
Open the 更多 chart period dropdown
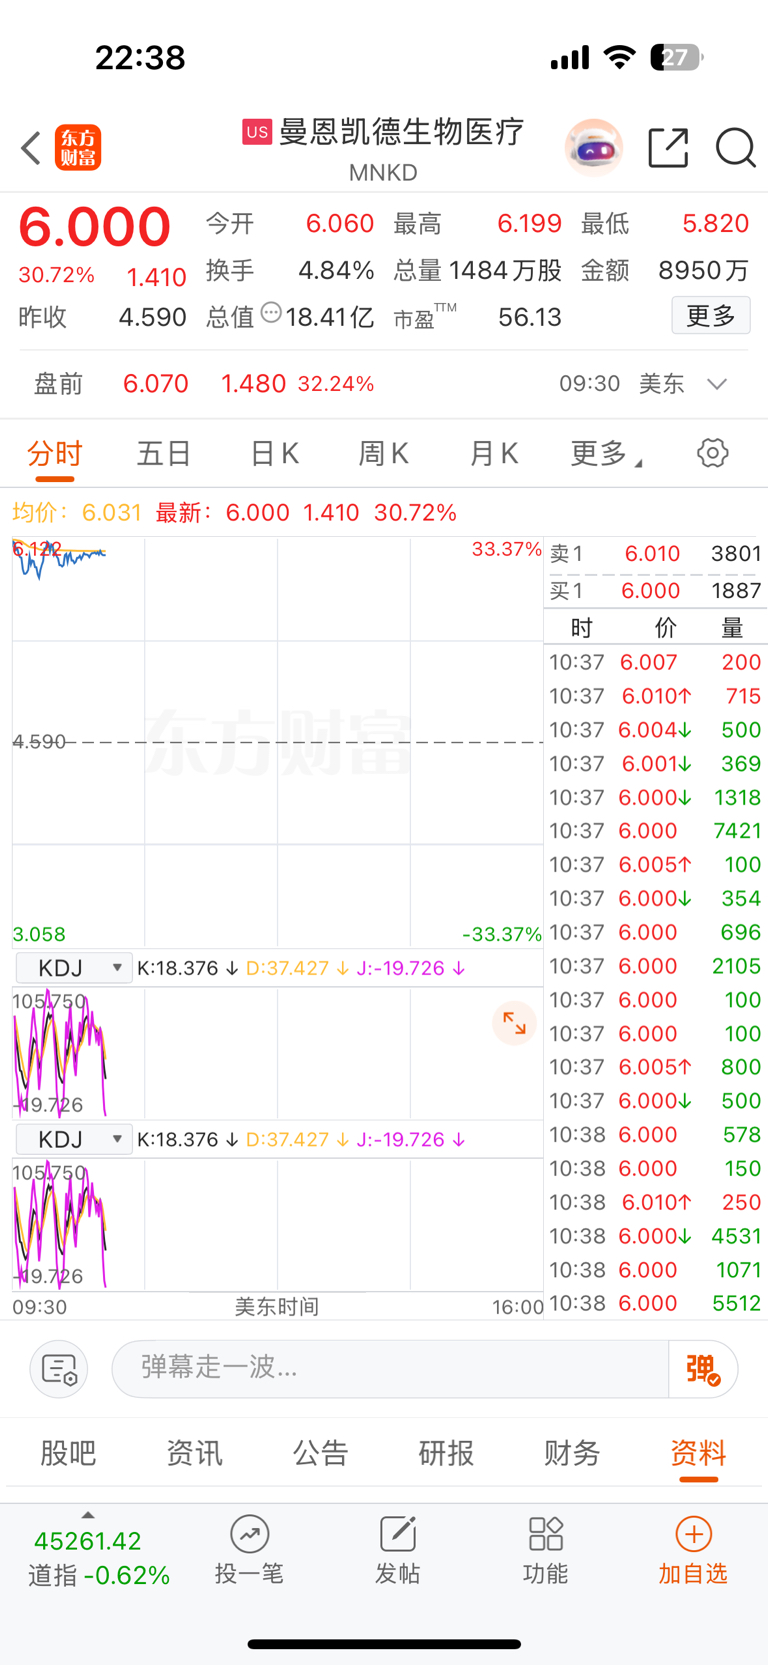pyautogui.click(x=606, y=454)
